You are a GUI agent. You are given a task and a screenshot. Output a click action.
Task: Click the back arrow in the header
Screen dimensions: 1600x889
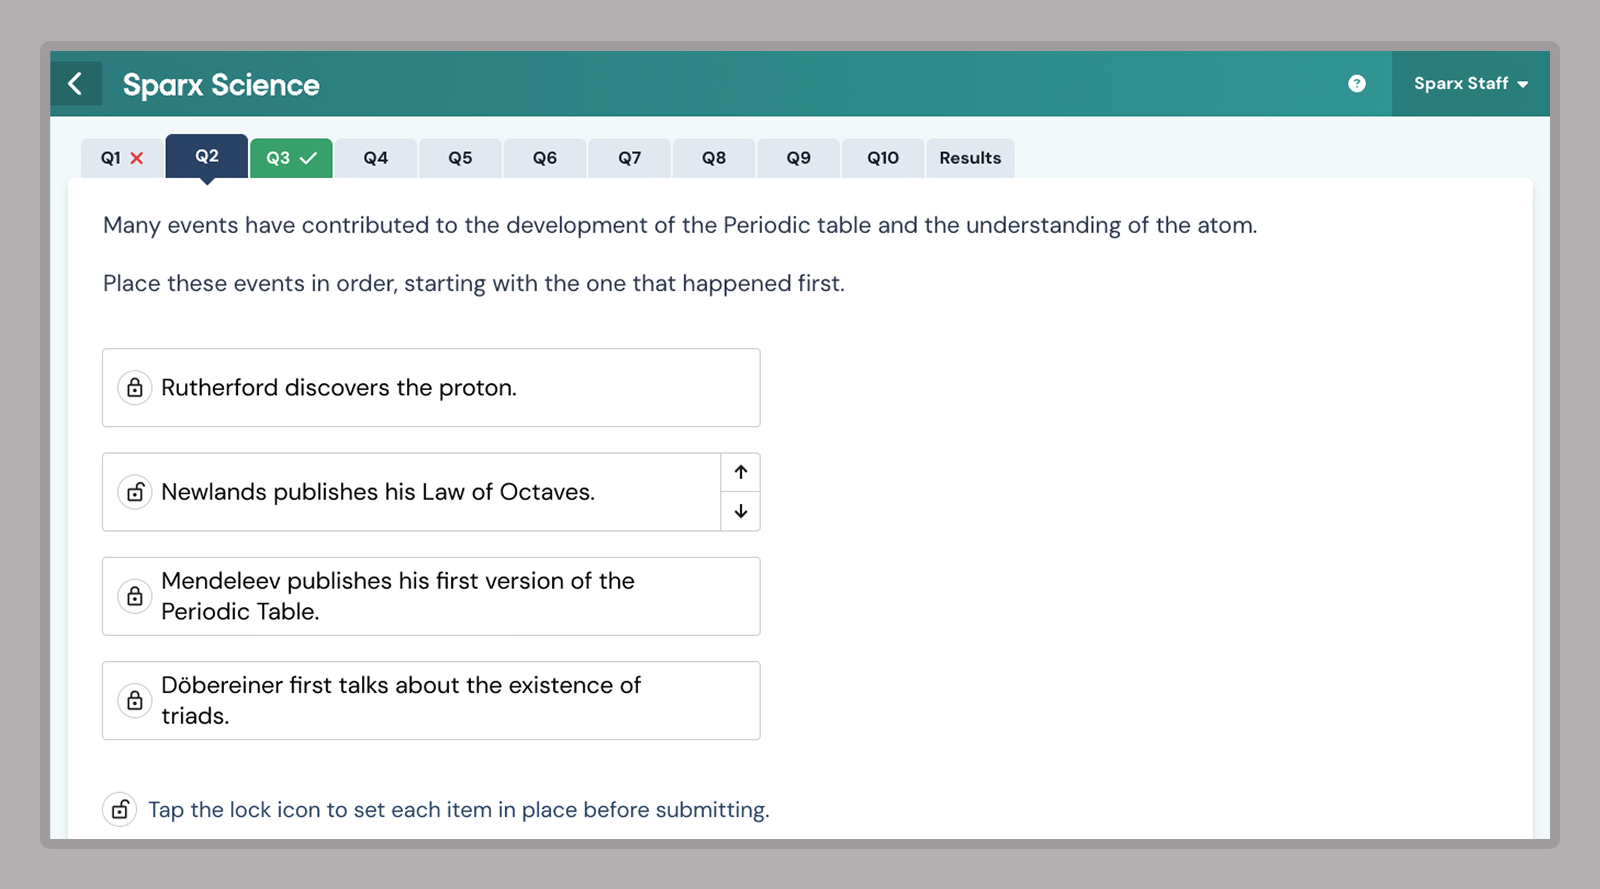[76, 84]
